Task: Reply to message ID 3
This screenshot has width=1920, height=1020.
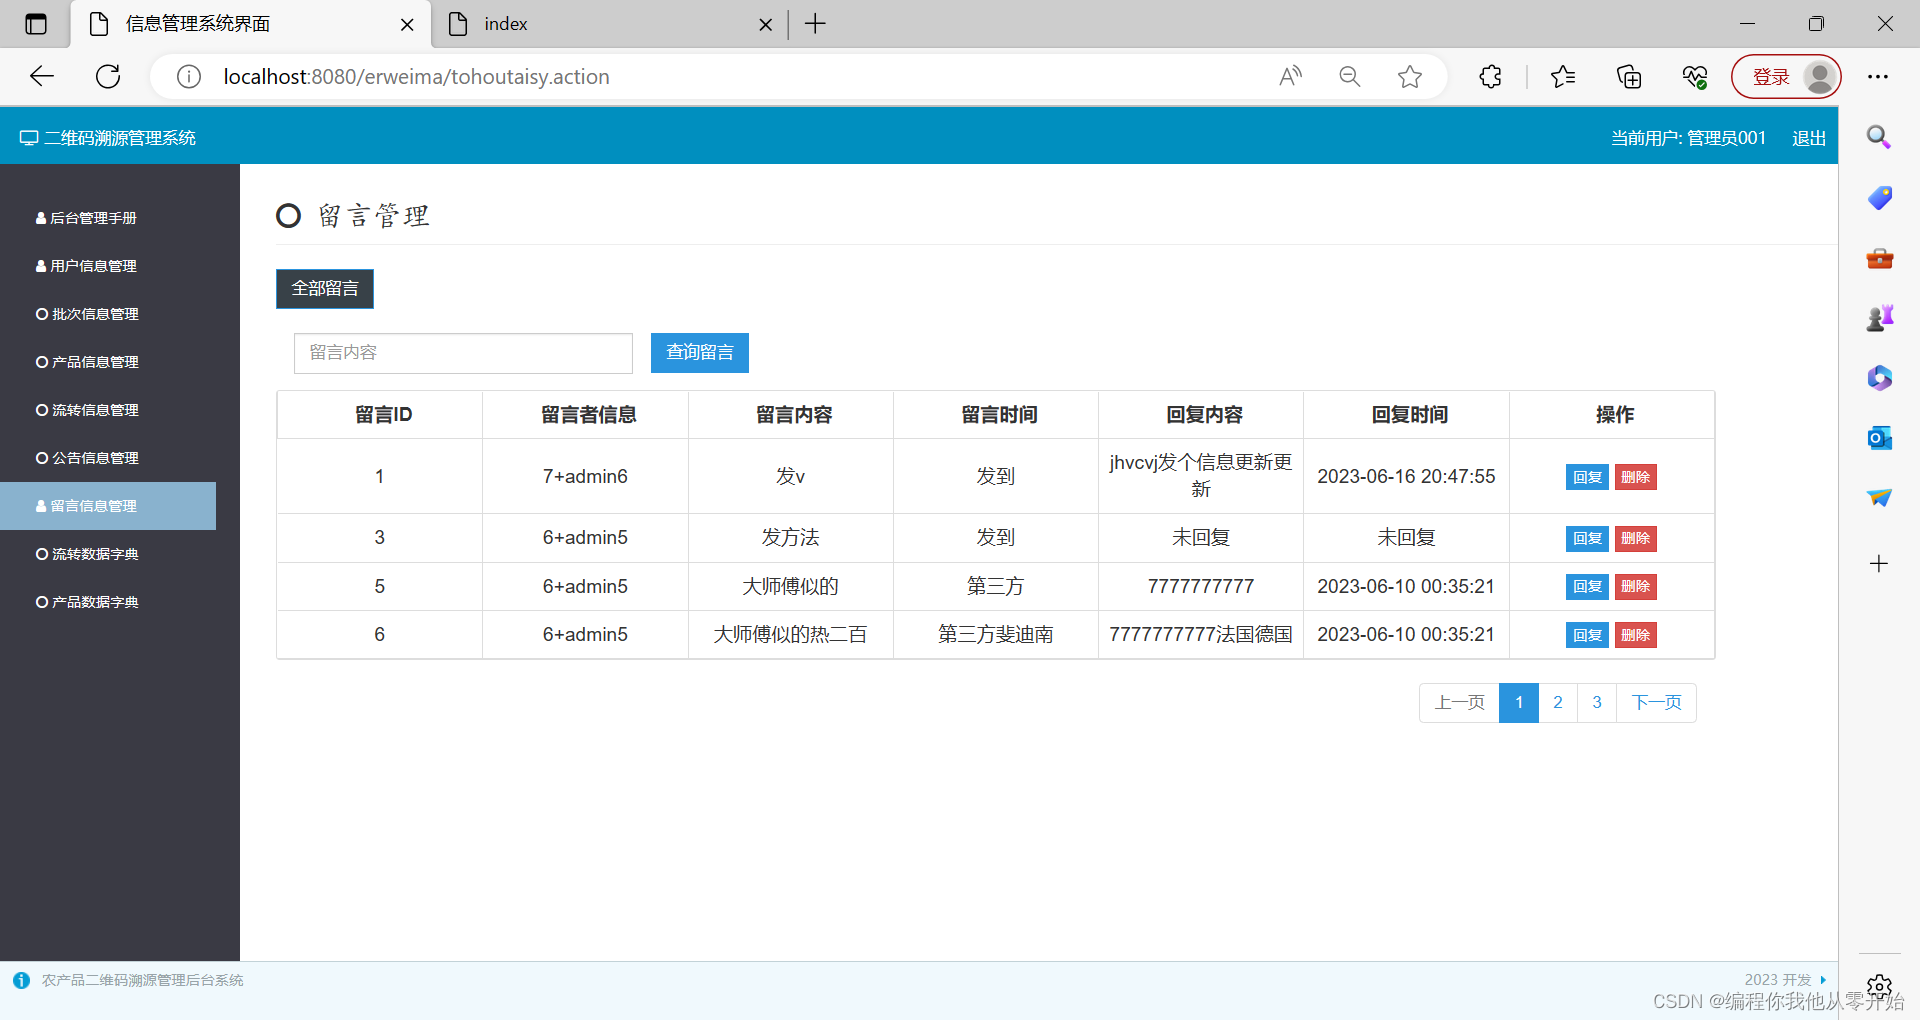Action: click(x=1587, y=538)
